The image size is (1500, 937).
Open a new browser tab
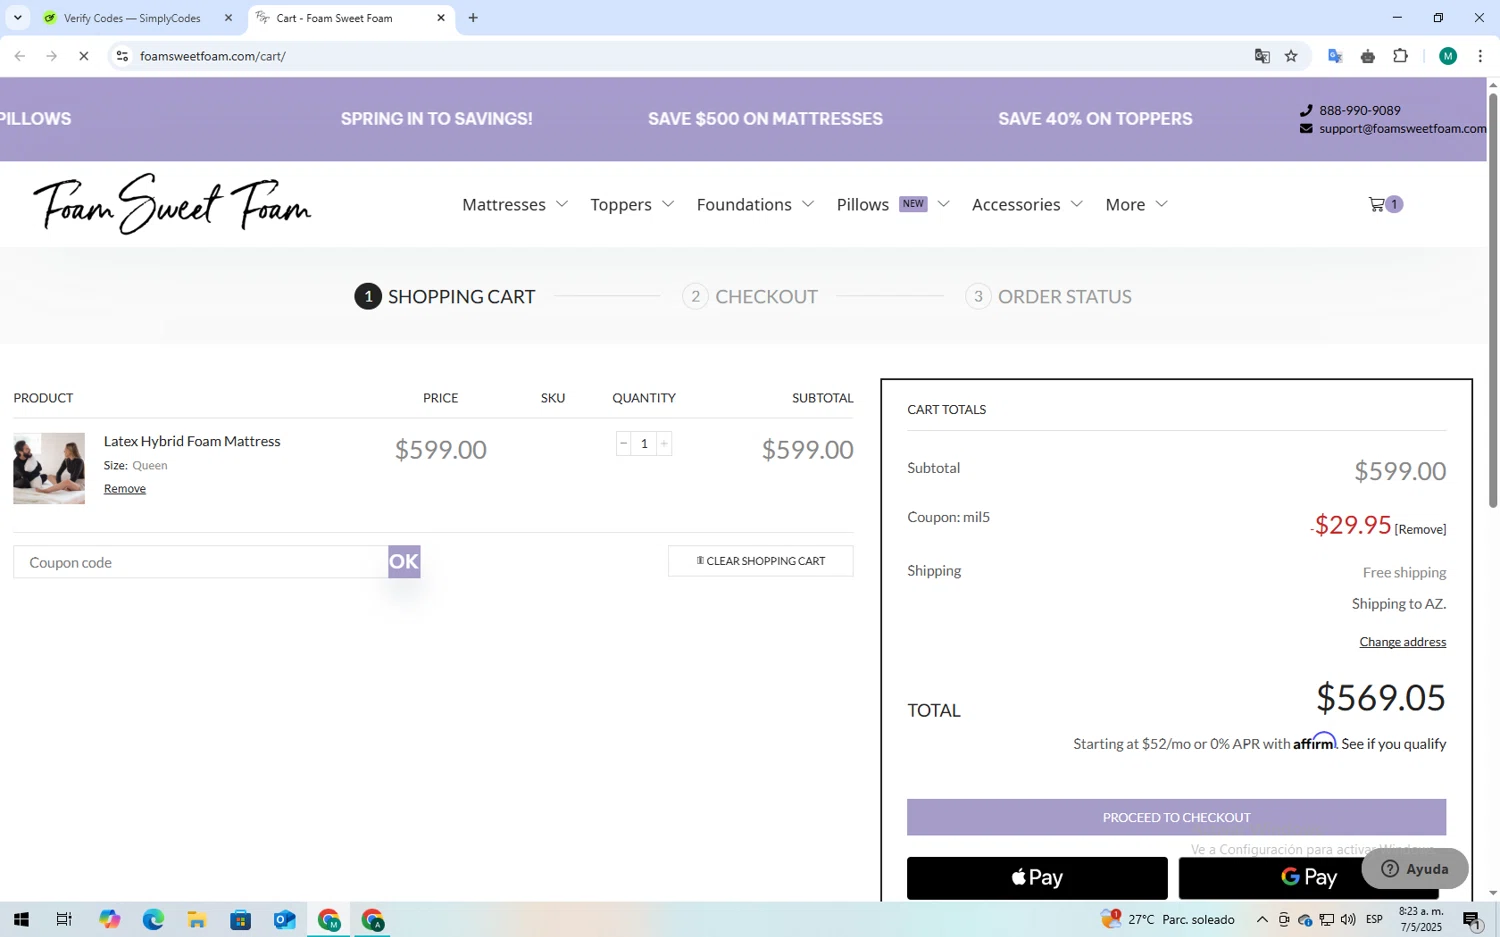click(x=473, y=18)
